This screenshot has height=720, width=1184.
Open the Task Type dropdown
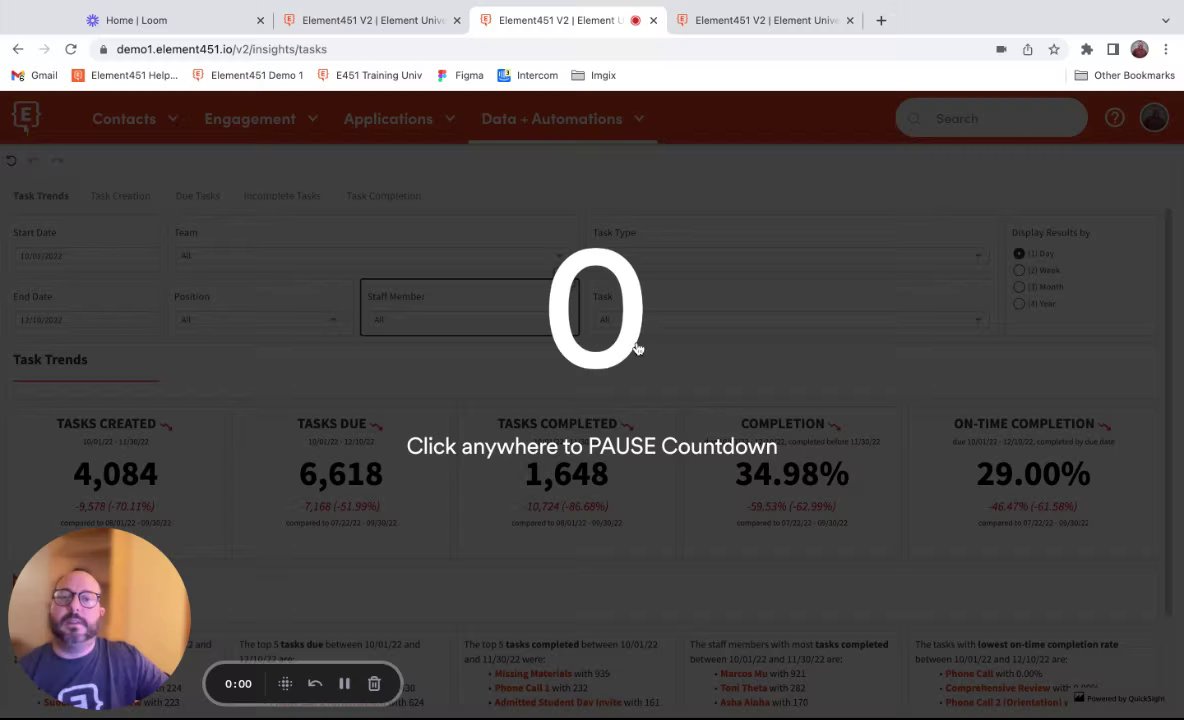(788, 256)
